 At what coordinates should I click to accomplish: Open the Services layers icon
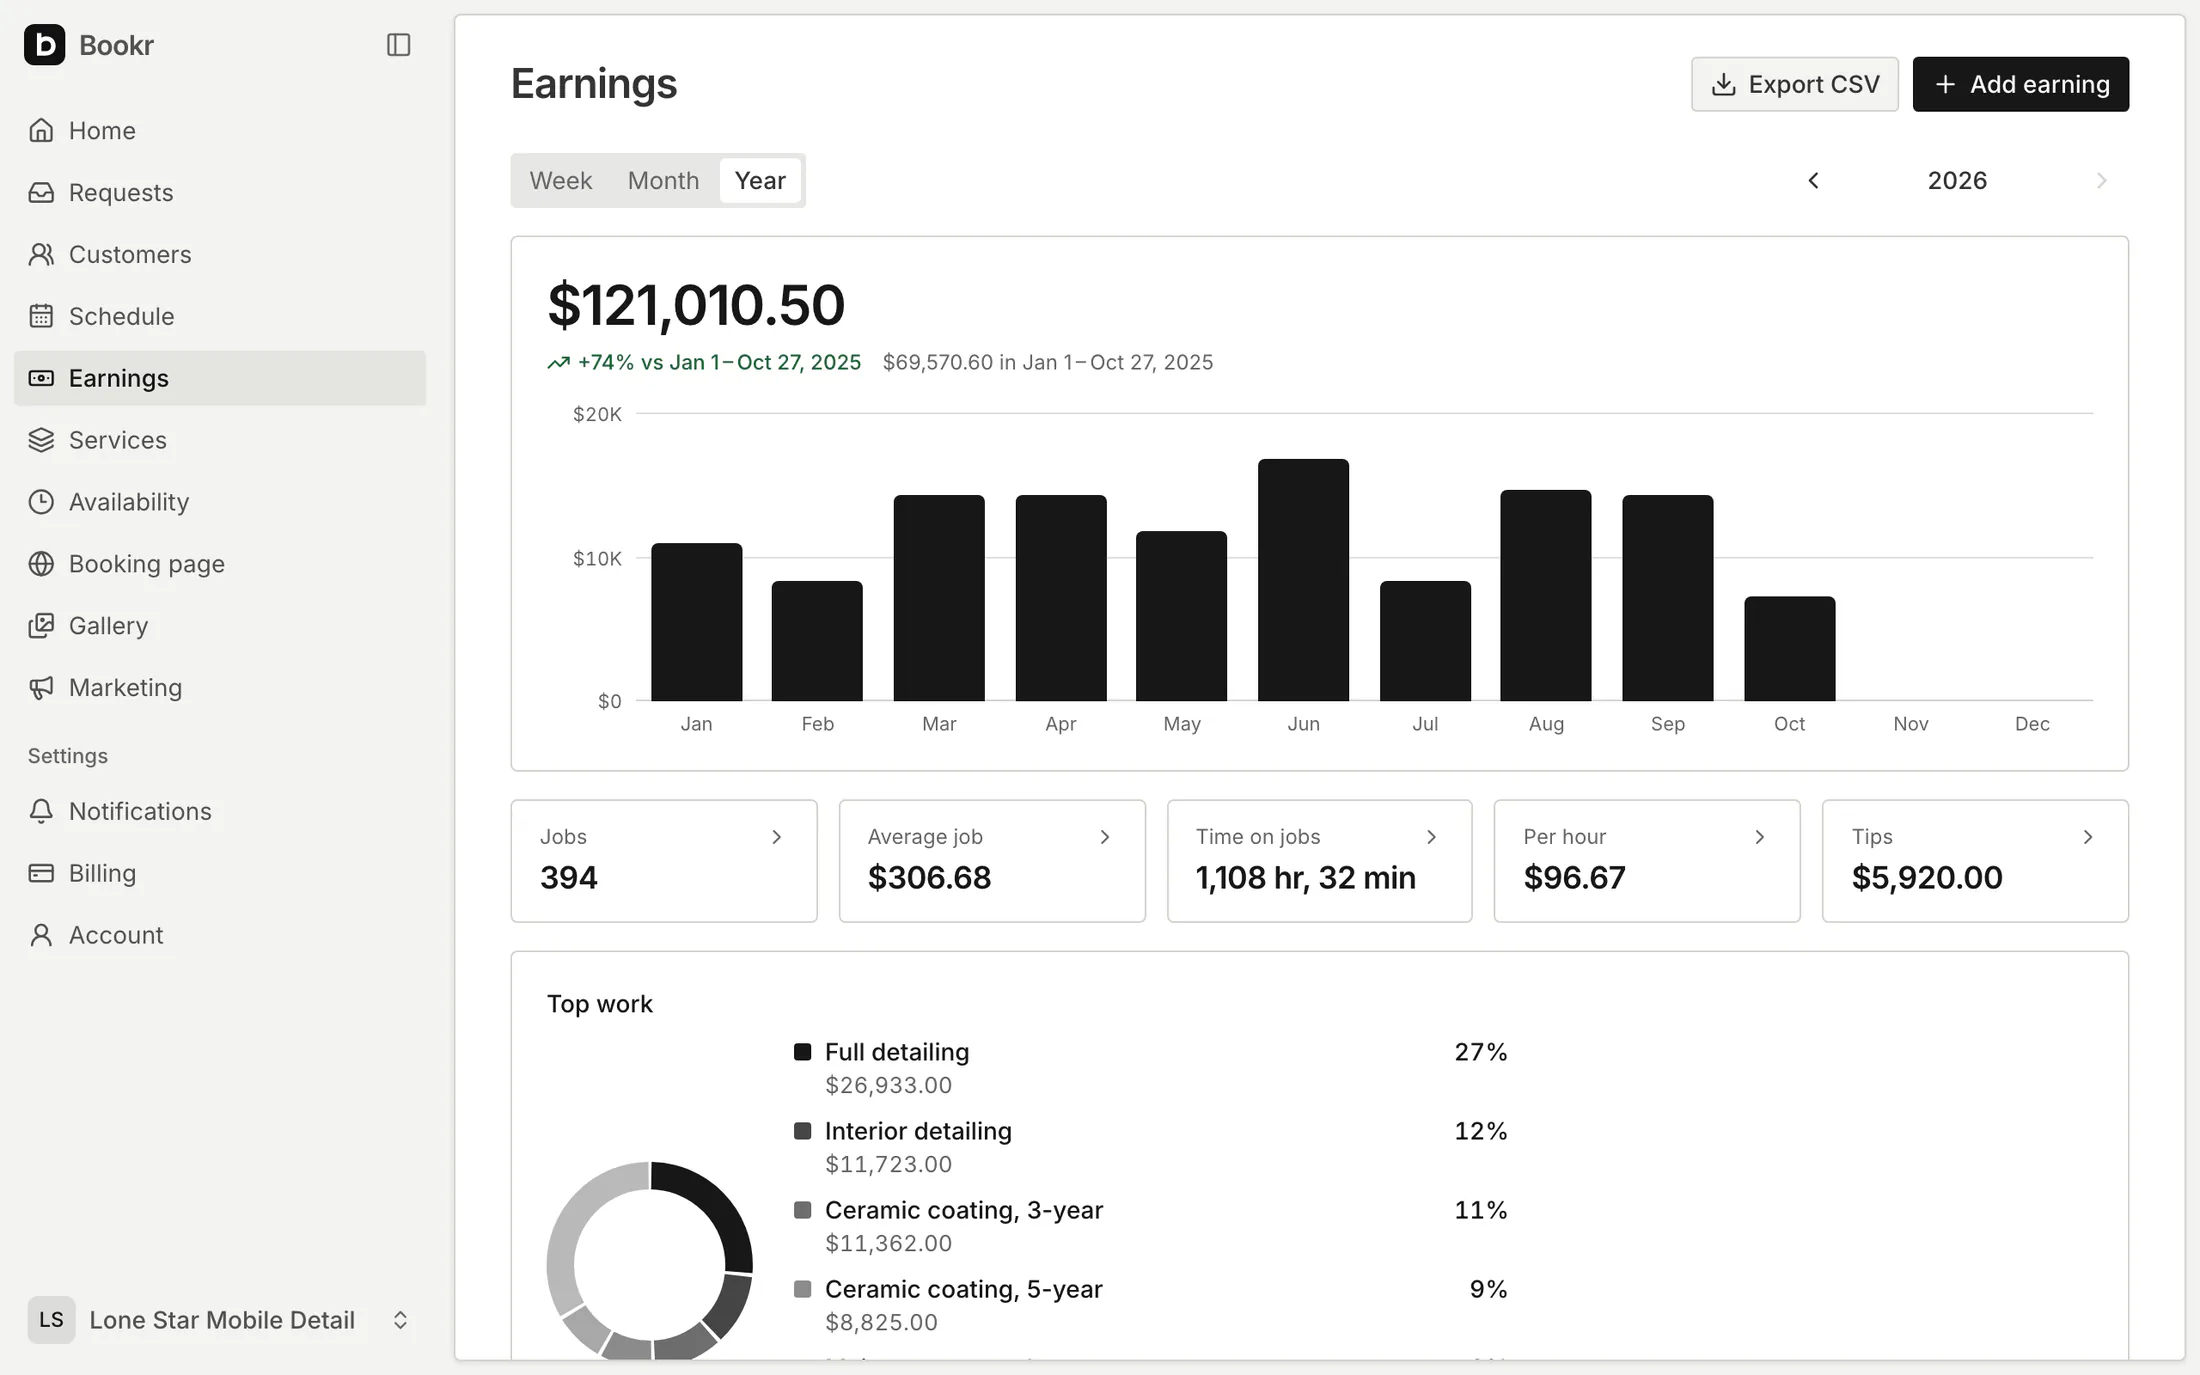(x=41, y=440)
